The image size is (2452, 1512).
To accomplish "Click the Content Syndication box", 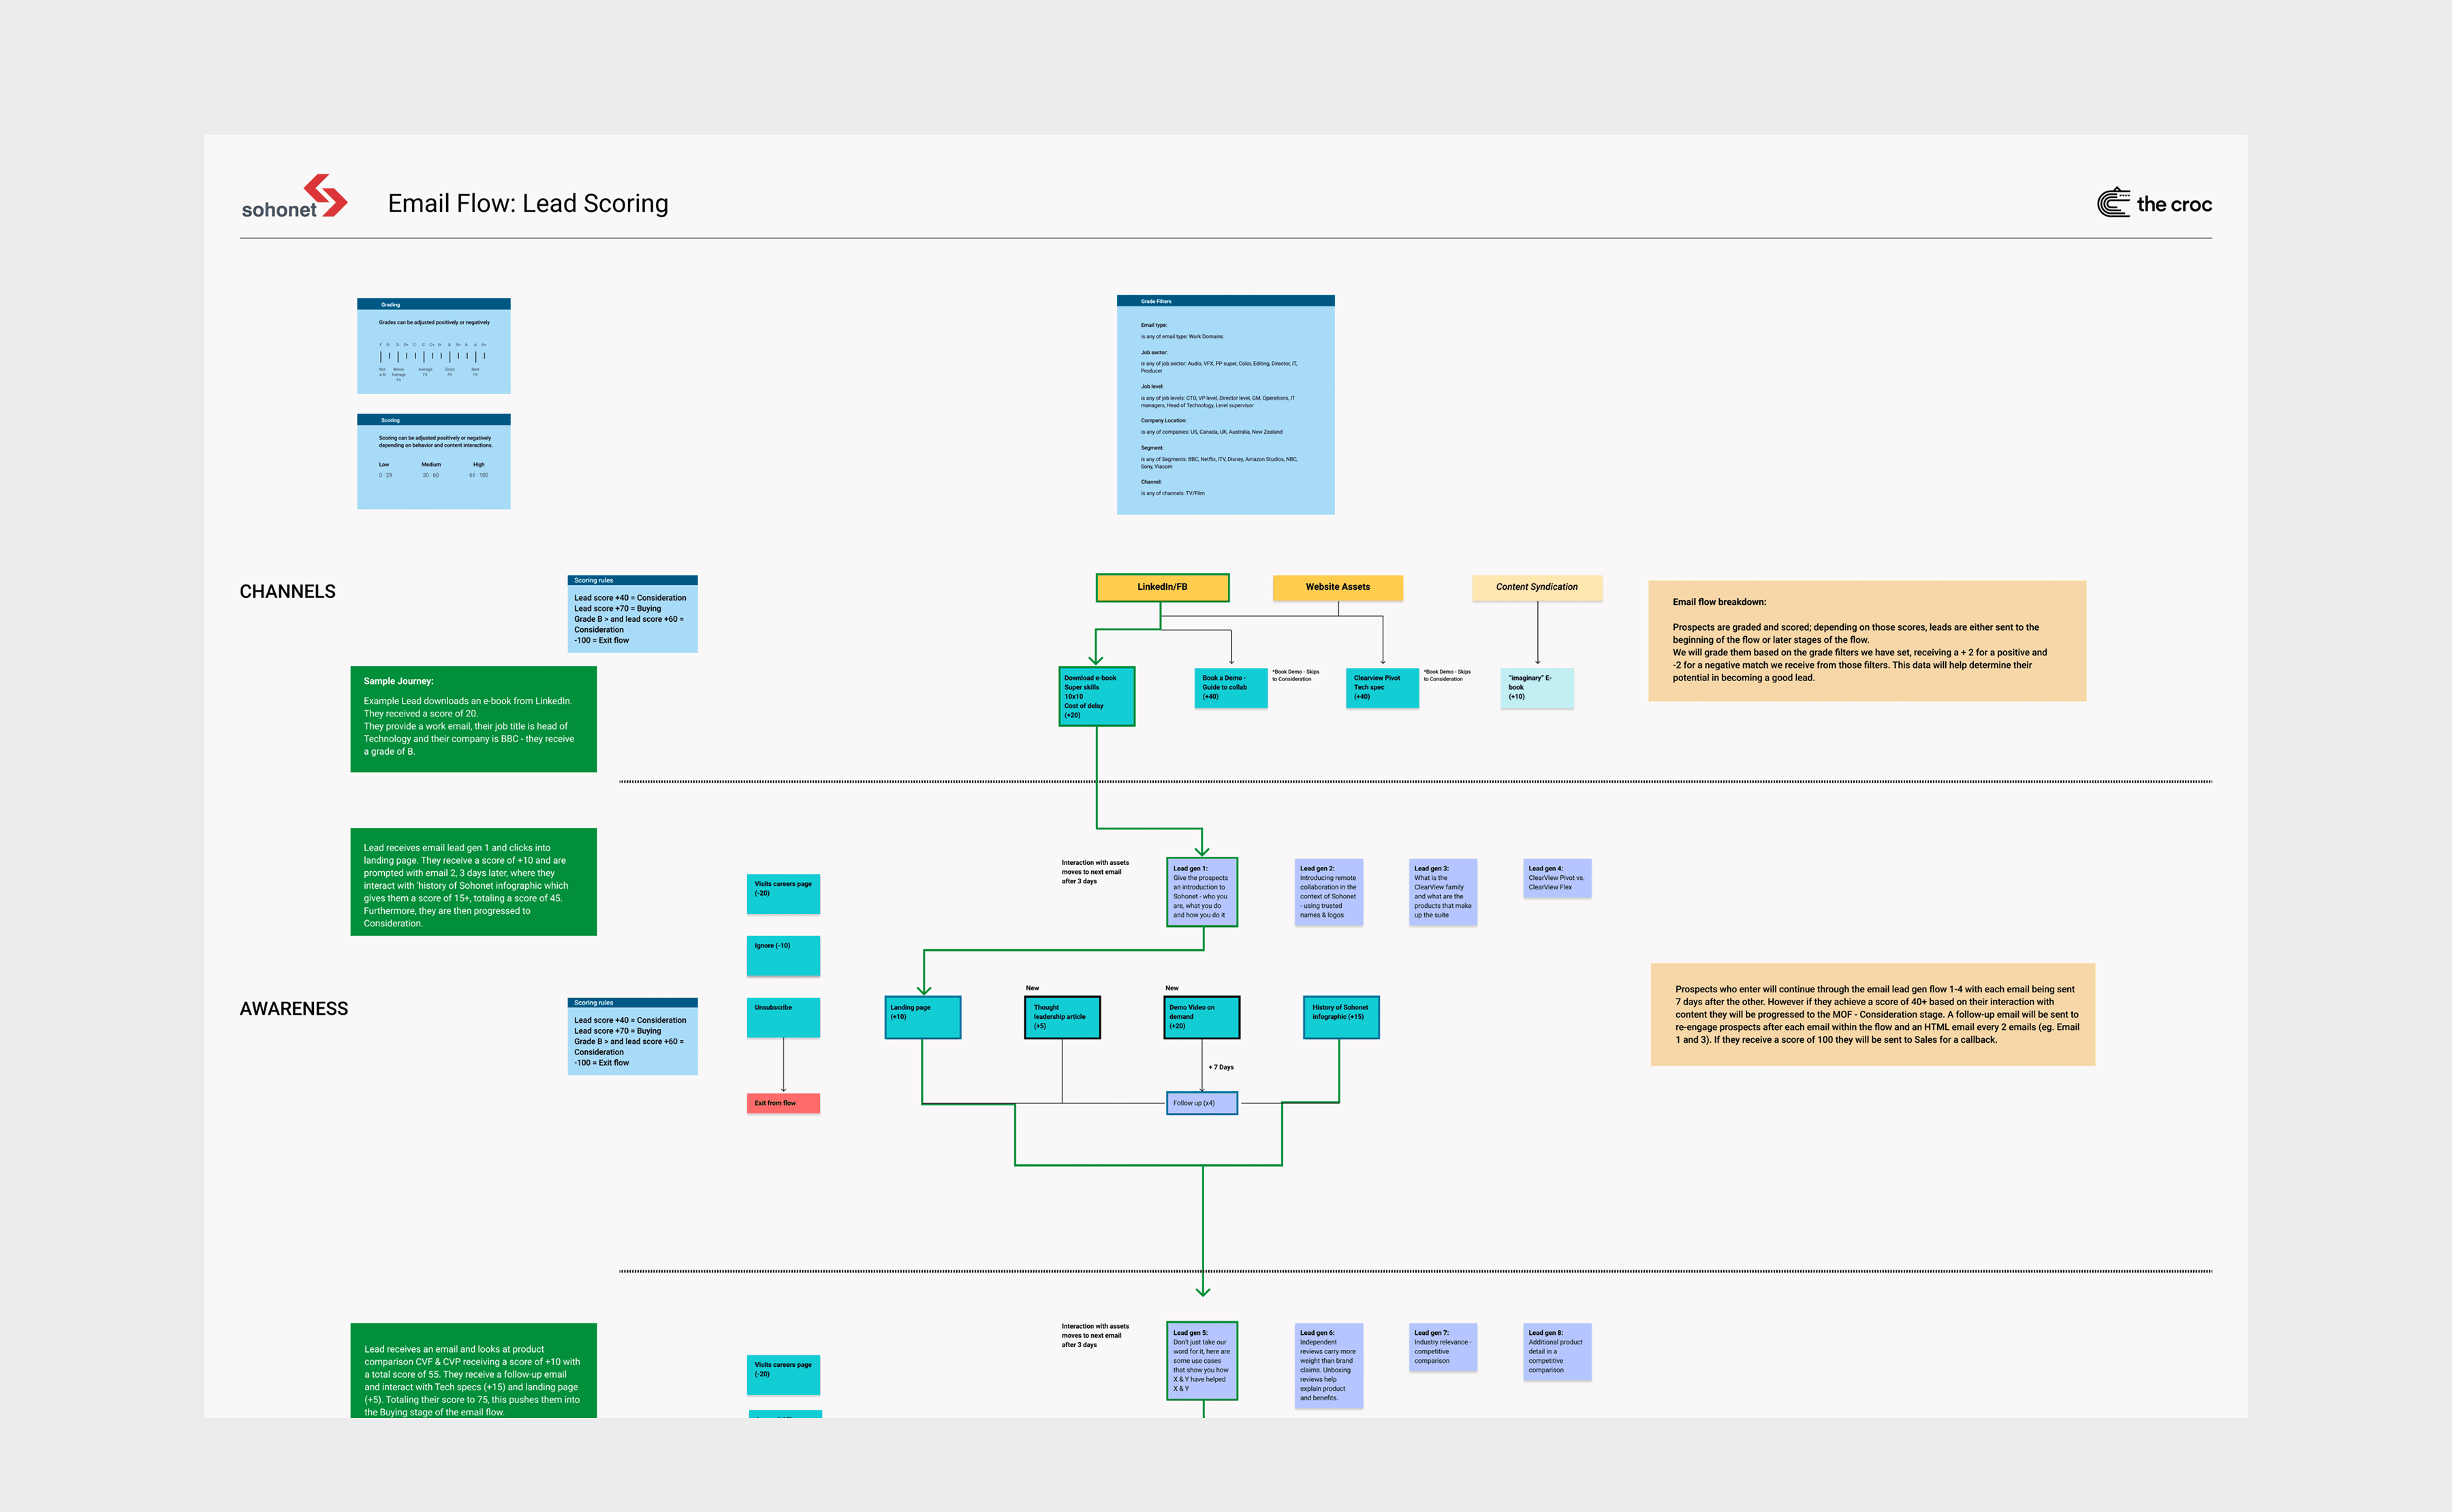I will 1536,587.
